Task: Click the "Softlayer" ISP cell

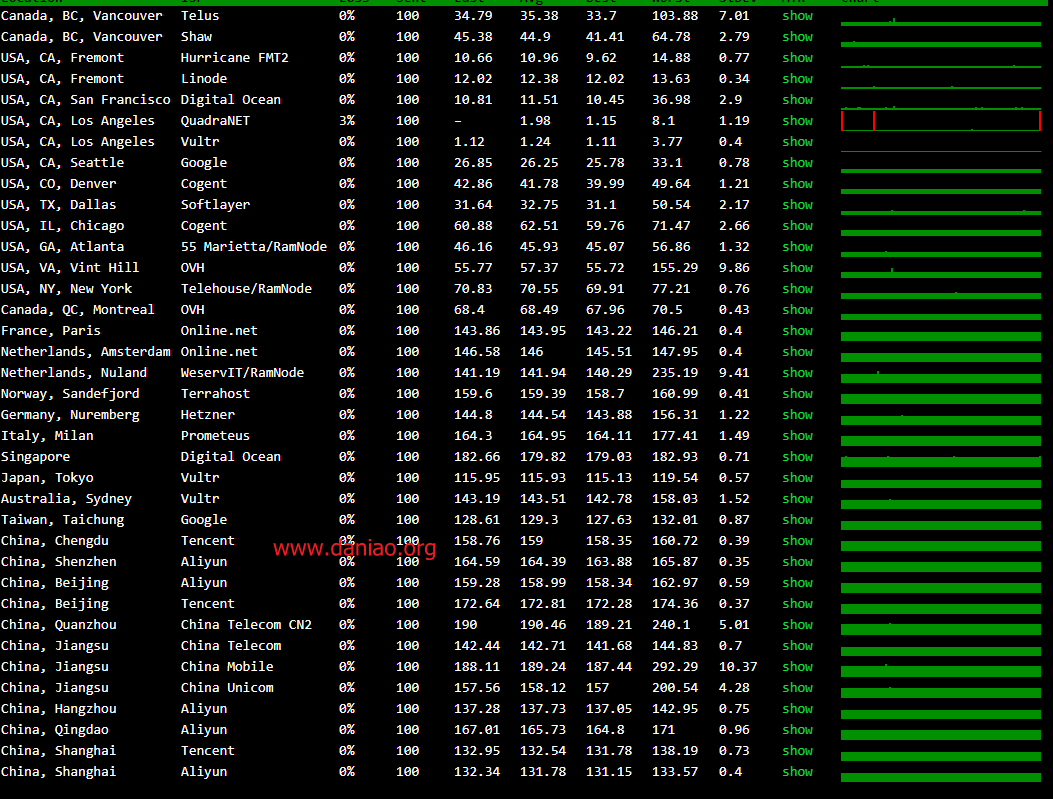Action: (215, 204)
